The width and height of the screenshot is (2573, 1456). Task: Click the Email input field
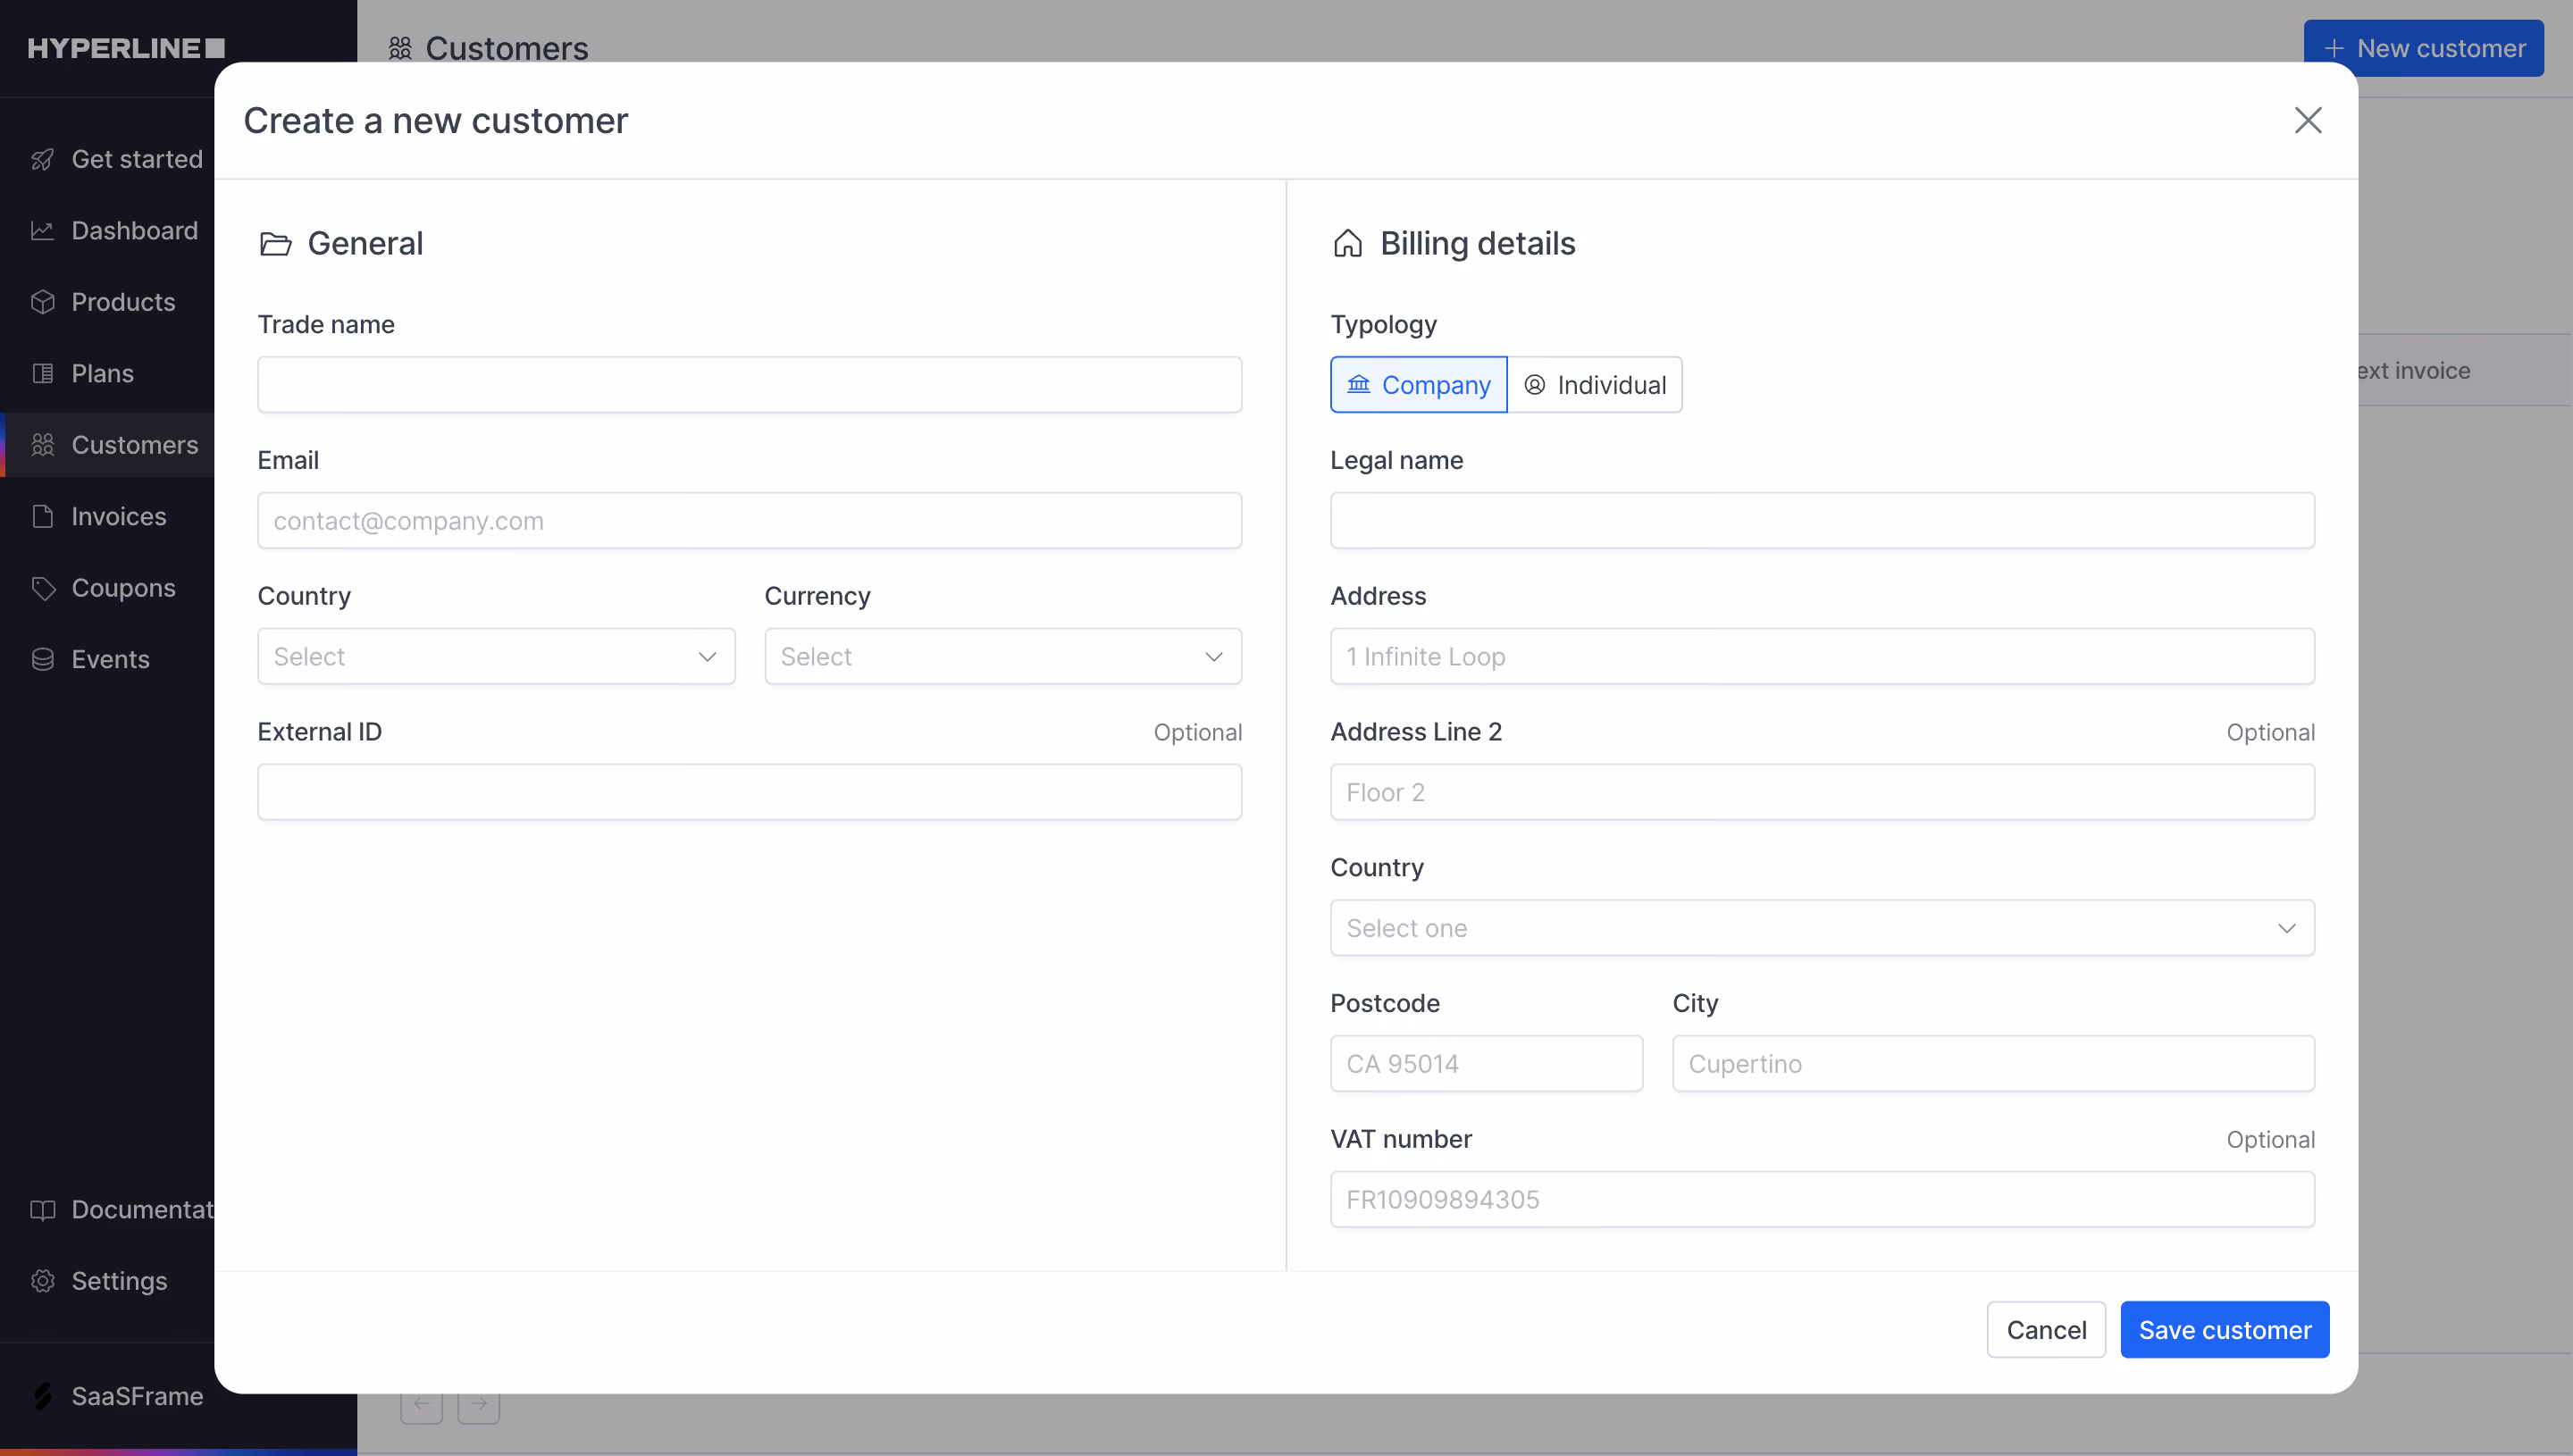pos(749,521)
